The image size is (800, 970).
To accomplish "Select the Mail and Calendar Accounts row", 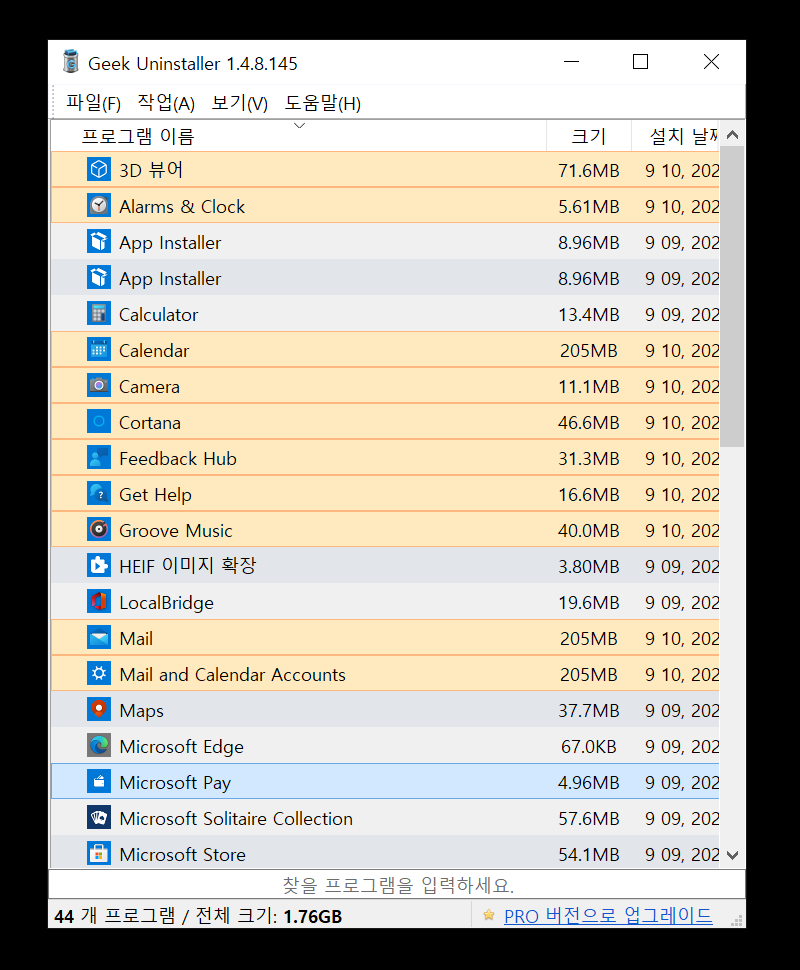I will click(385, 673).
